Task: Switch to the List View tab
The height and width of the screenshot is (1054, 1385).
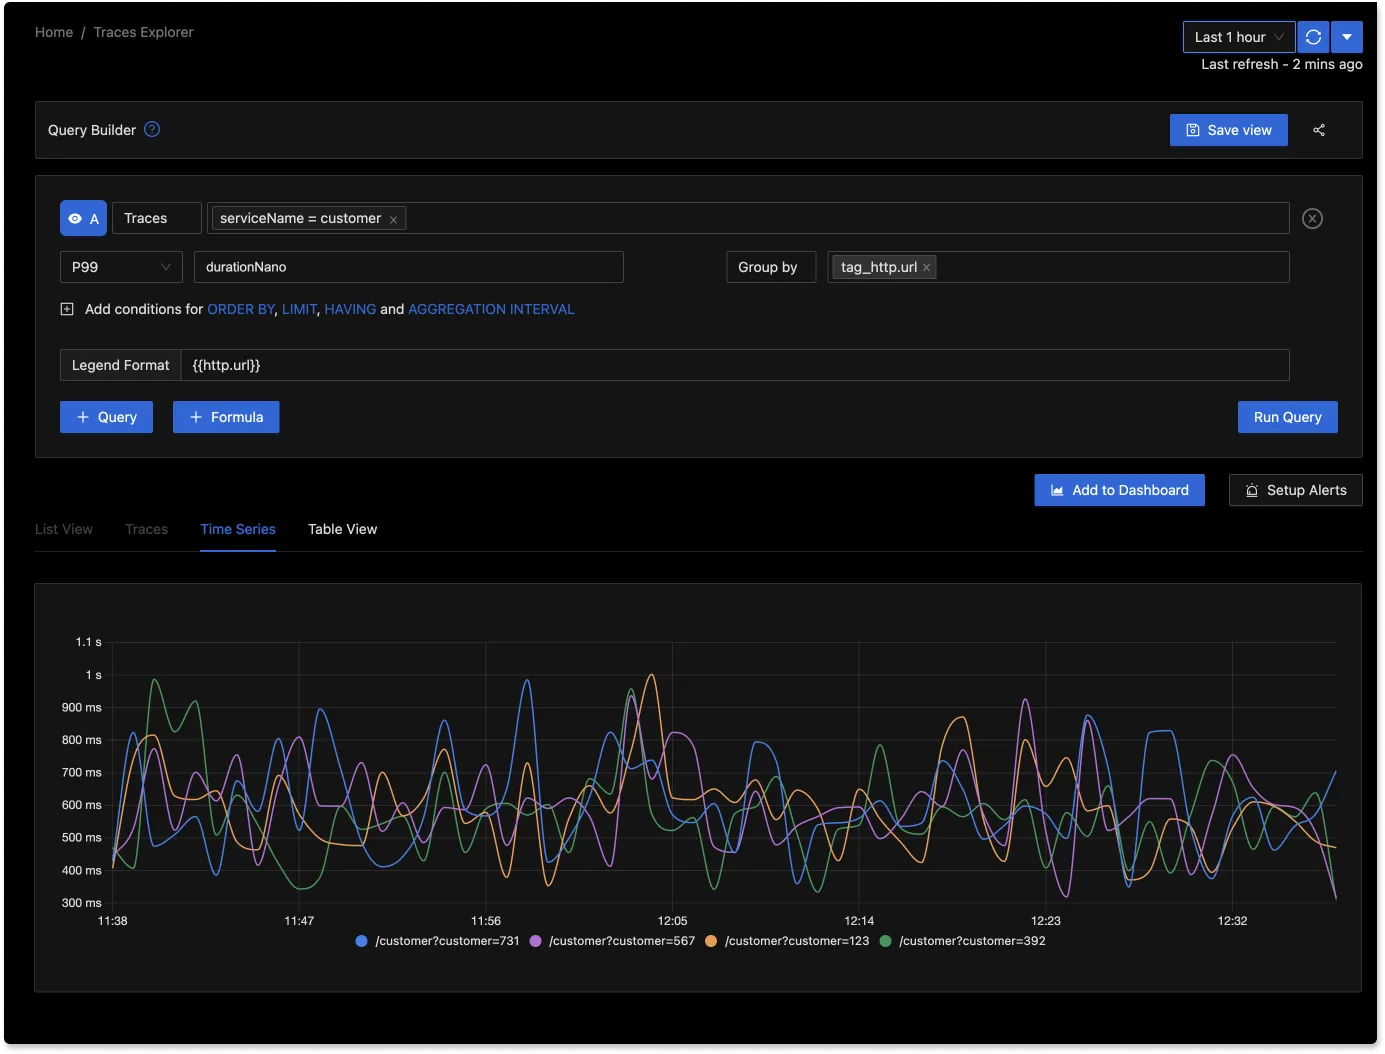Action: point(64,529)
